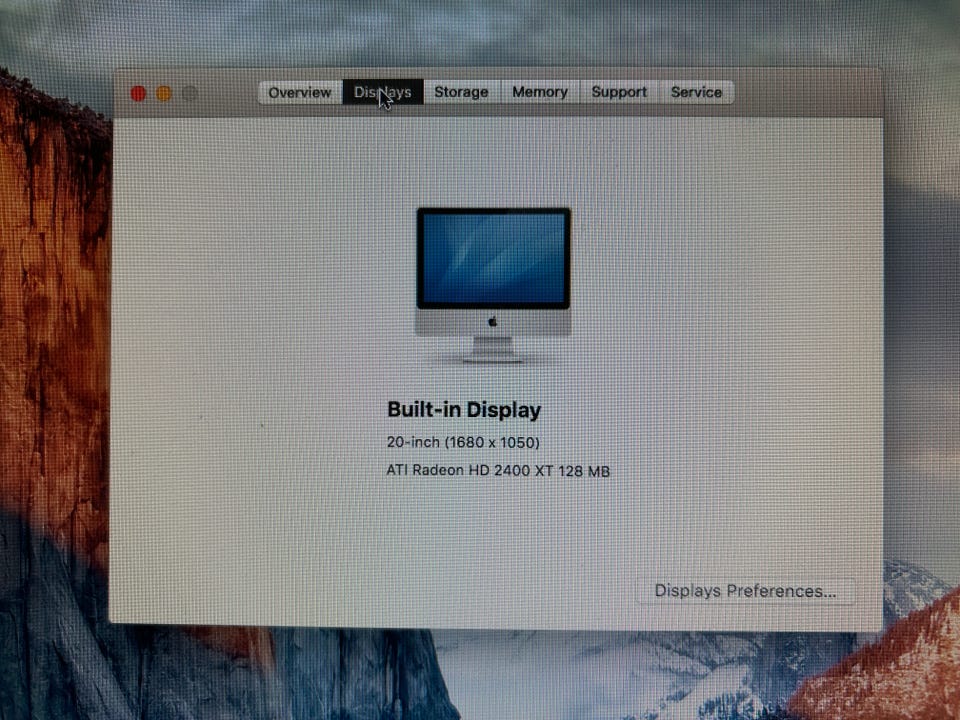
Task: Close the About This Mac window
Action: pos(138,94)
